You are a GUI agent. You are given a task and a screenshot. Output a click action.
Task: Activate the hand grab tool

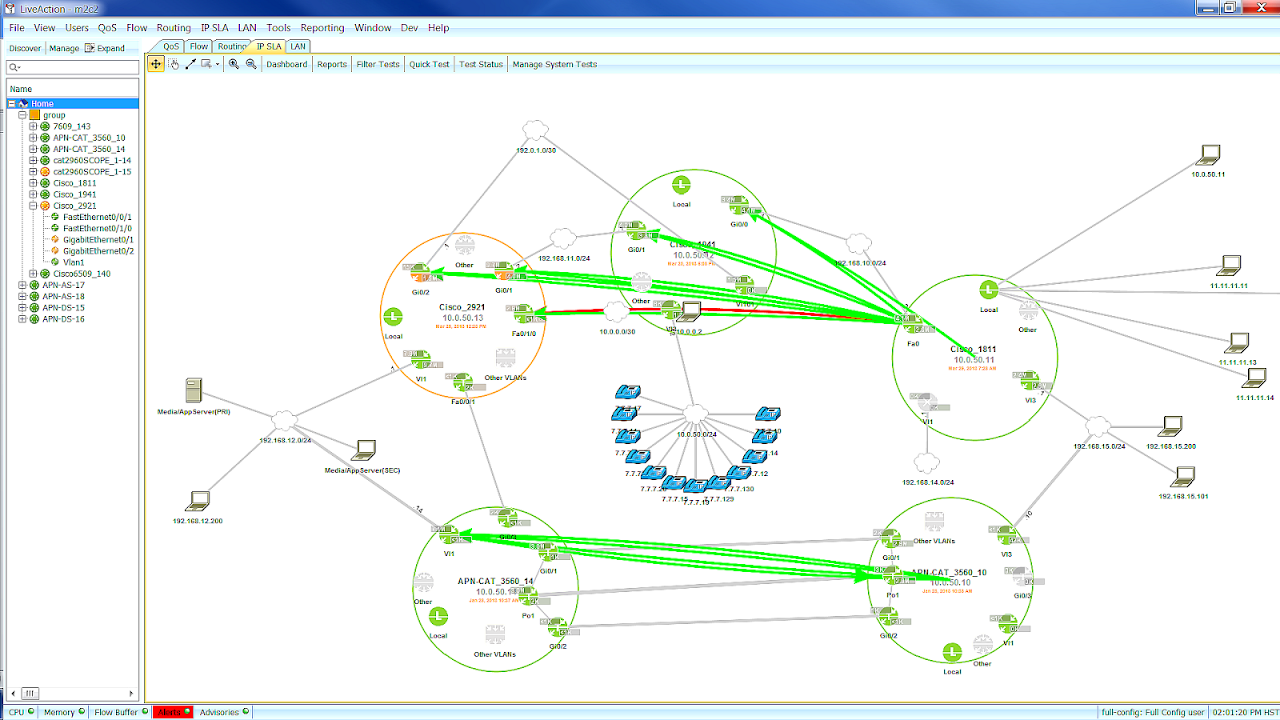(x=174, y=64)
